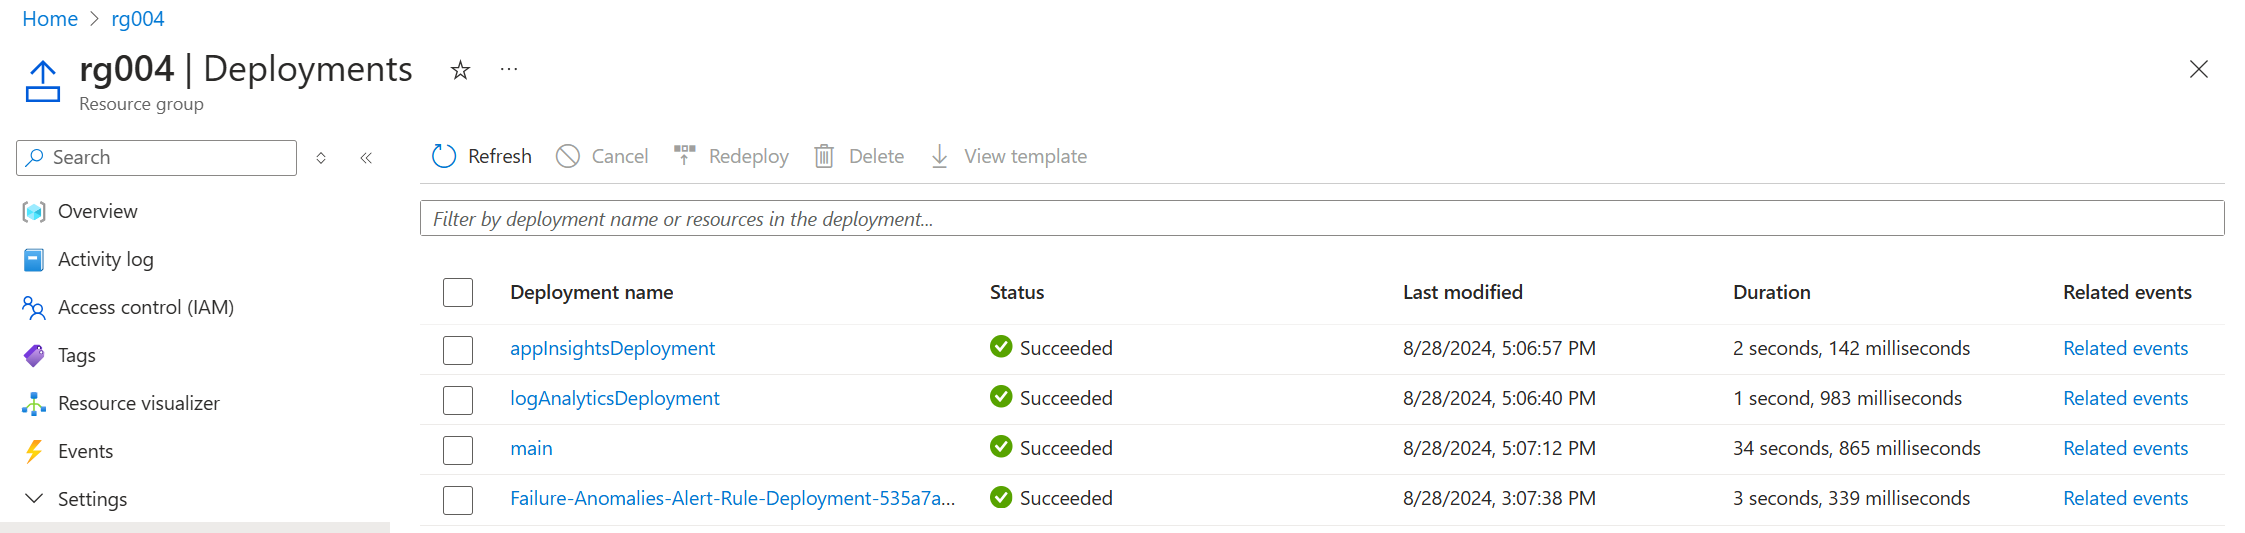Click the Redeploy icon in toolbar
This screenshot has width=2245, height=533.
coord(685,156)
